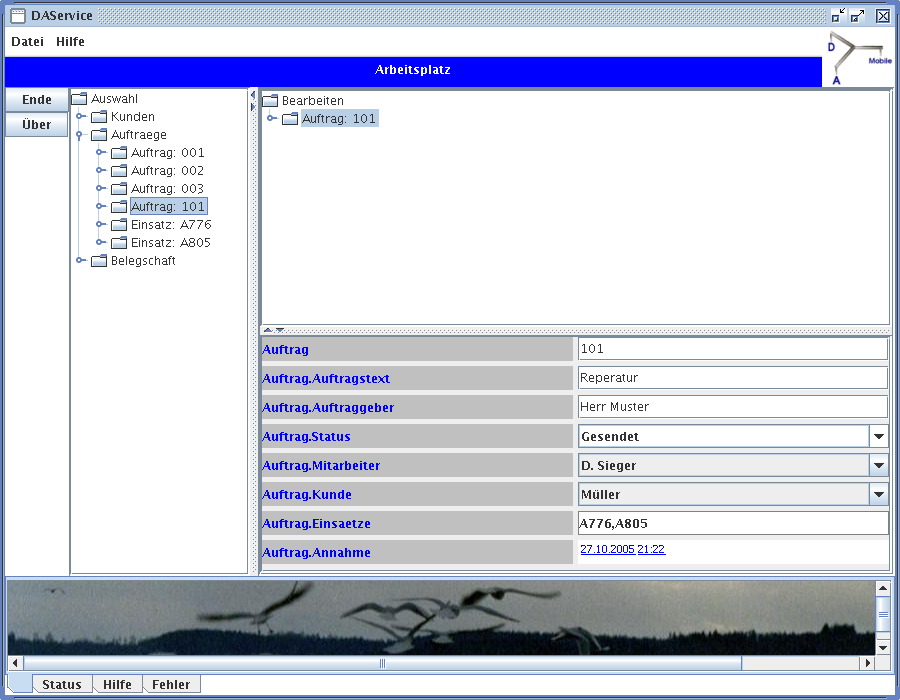
Task: Click the Auftrag.Auftragstext input field
Action: [x=732, y=378]
